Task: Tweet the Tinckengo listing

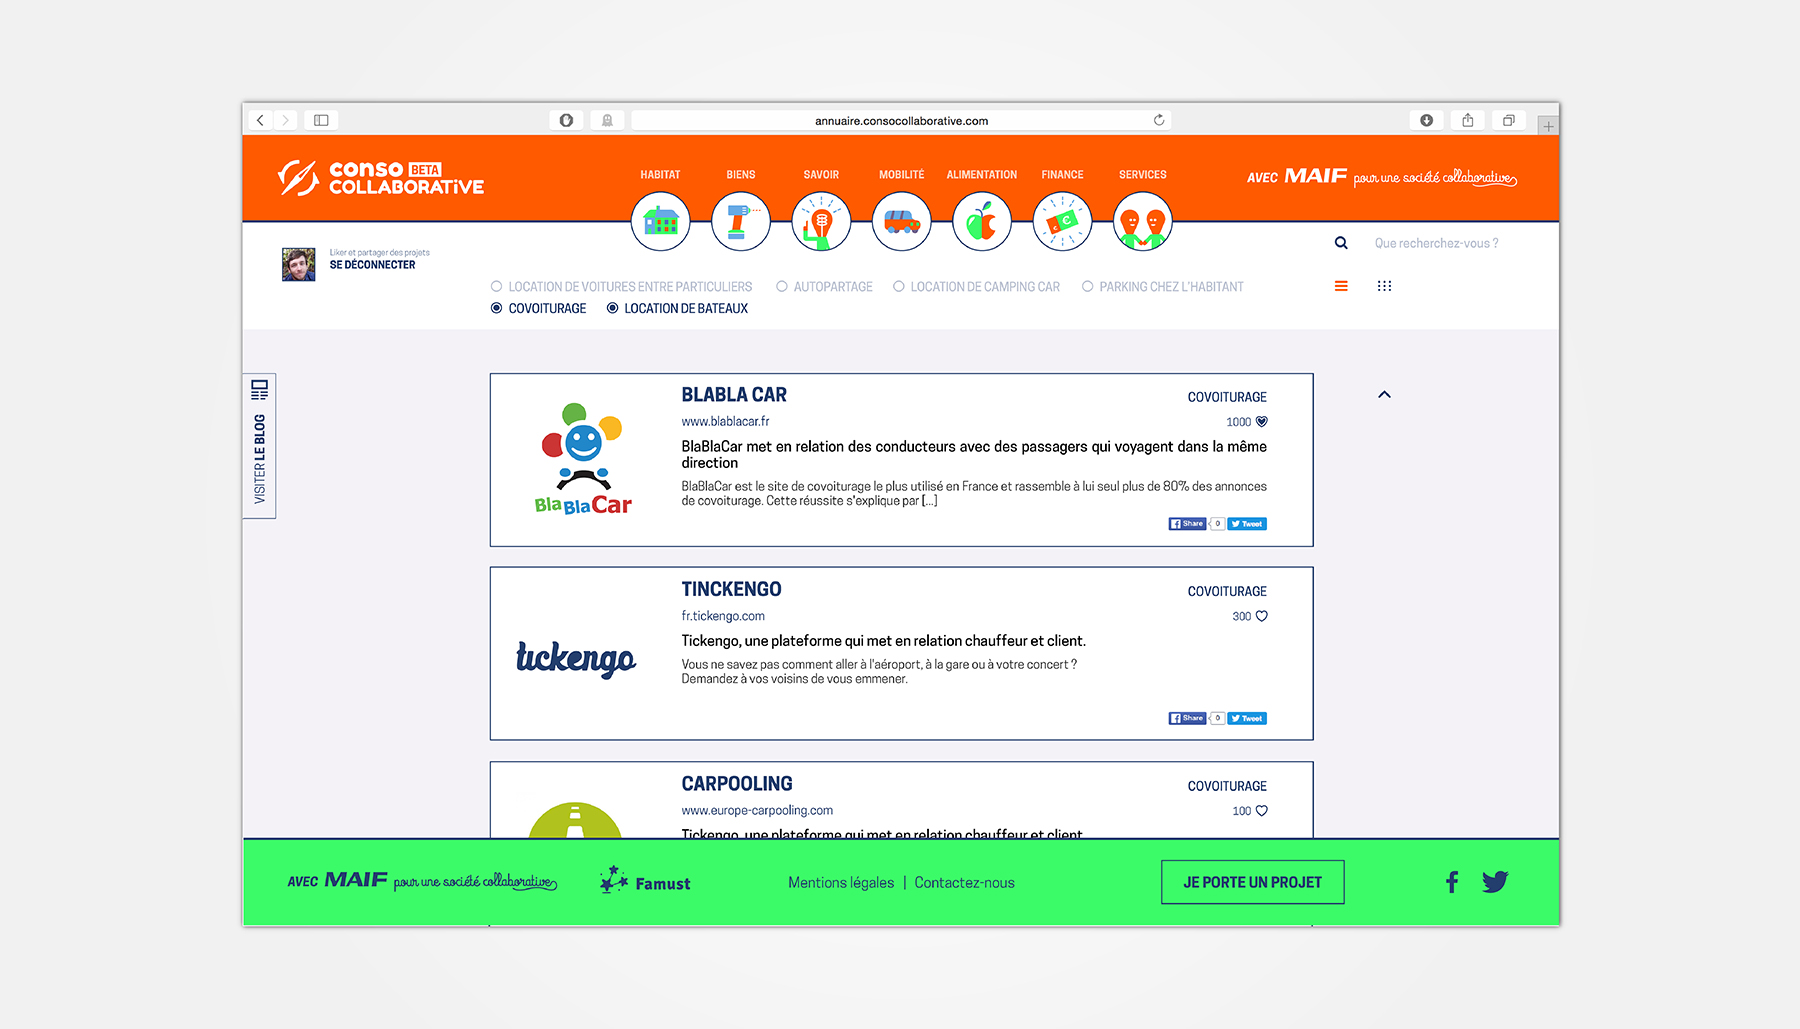Action: (1247, 718)
